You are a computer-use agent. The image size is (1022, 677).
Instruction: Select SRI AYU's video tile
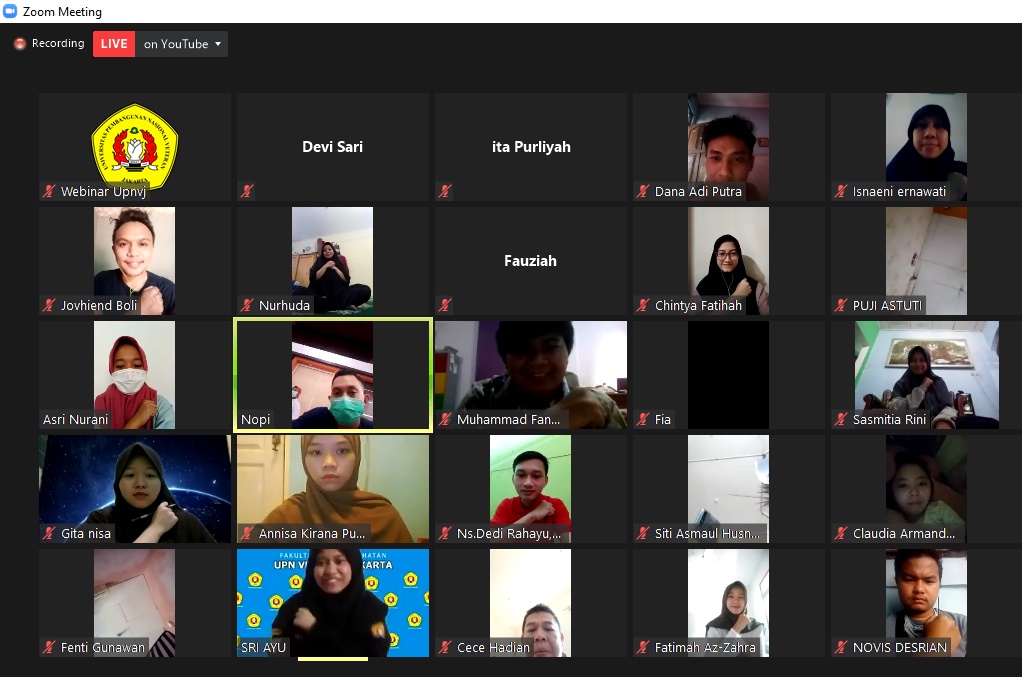point(332,600)
